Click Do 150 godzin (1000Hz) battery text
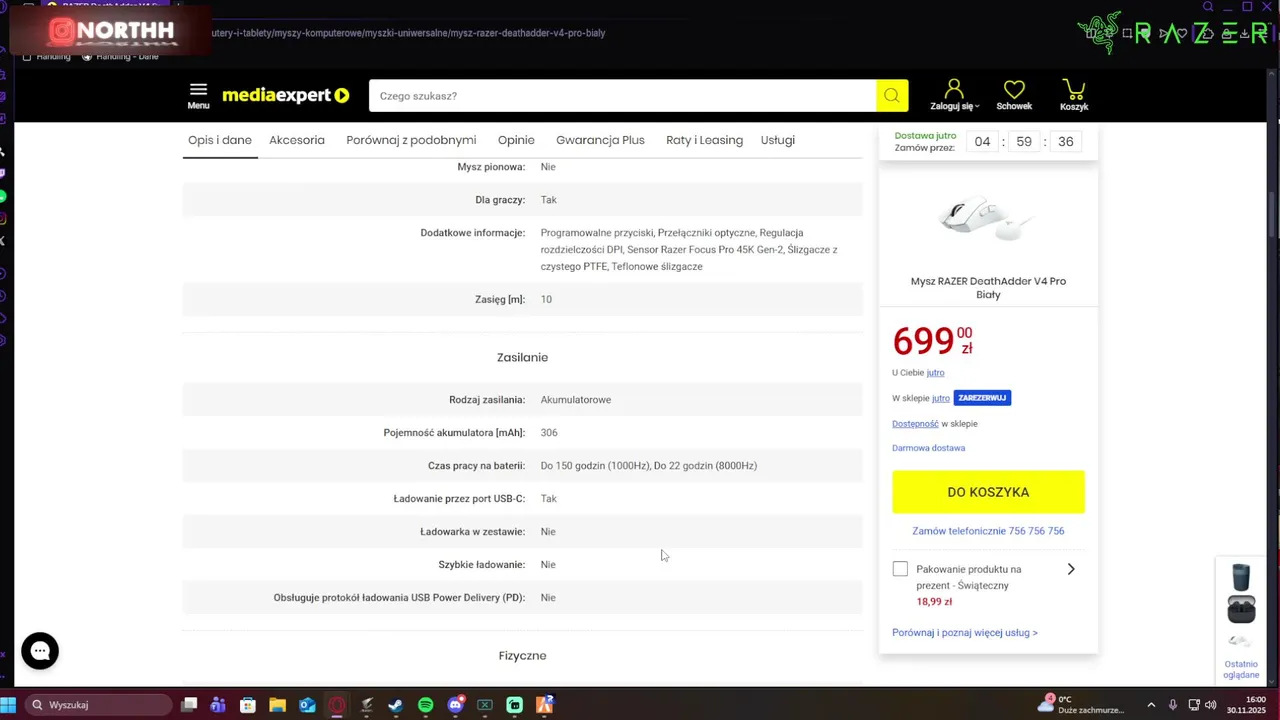Image resolution: width=1280 pixels, height=720 pixels. pos(595,466)
